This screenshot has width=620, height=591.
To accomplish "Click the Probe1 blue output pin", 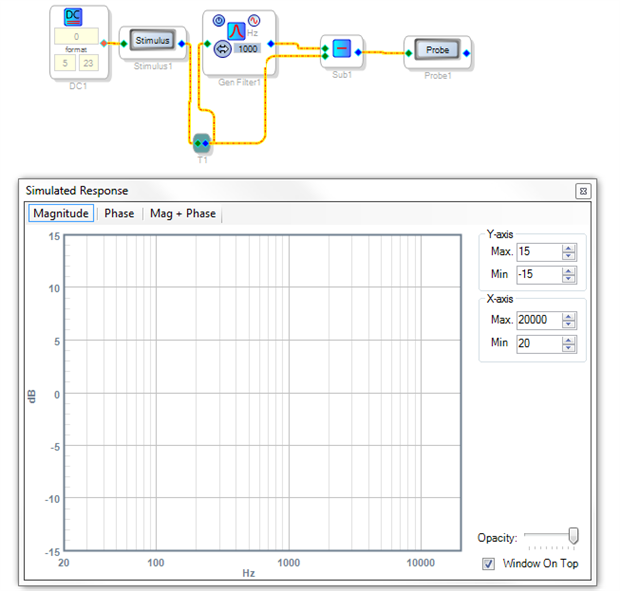I will click(x=467, y=53).
